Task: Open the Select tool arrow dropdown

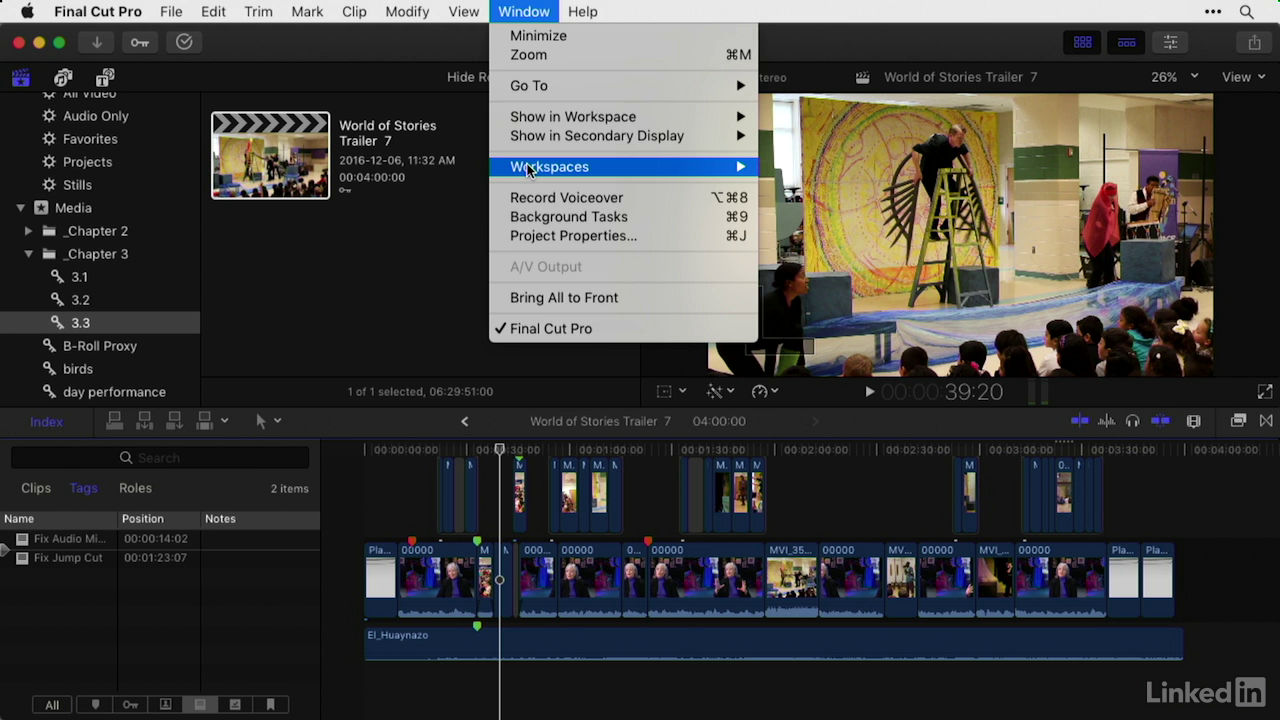Action: coord(267,421)
